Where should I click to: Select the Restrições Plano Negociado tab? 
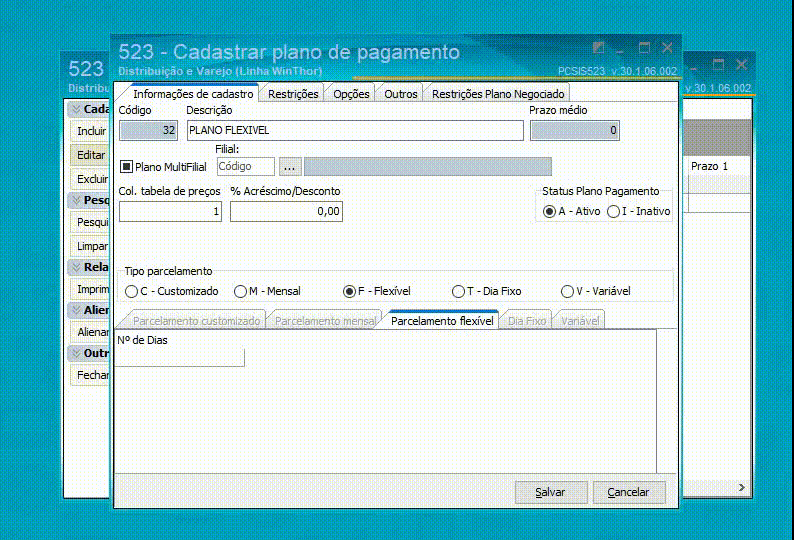(498, 94)
